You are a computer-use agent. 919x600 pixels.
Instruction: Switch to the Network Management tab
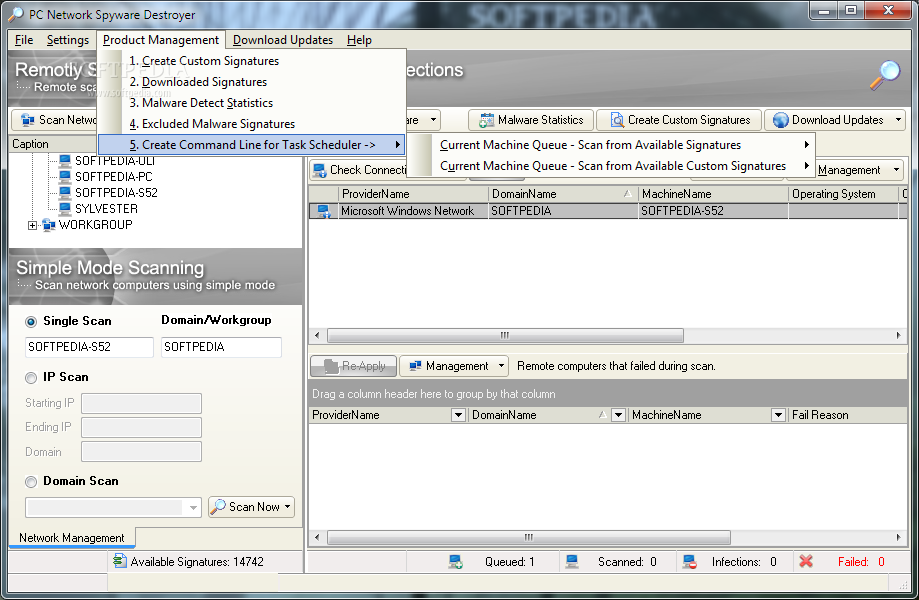click(72, 538)
